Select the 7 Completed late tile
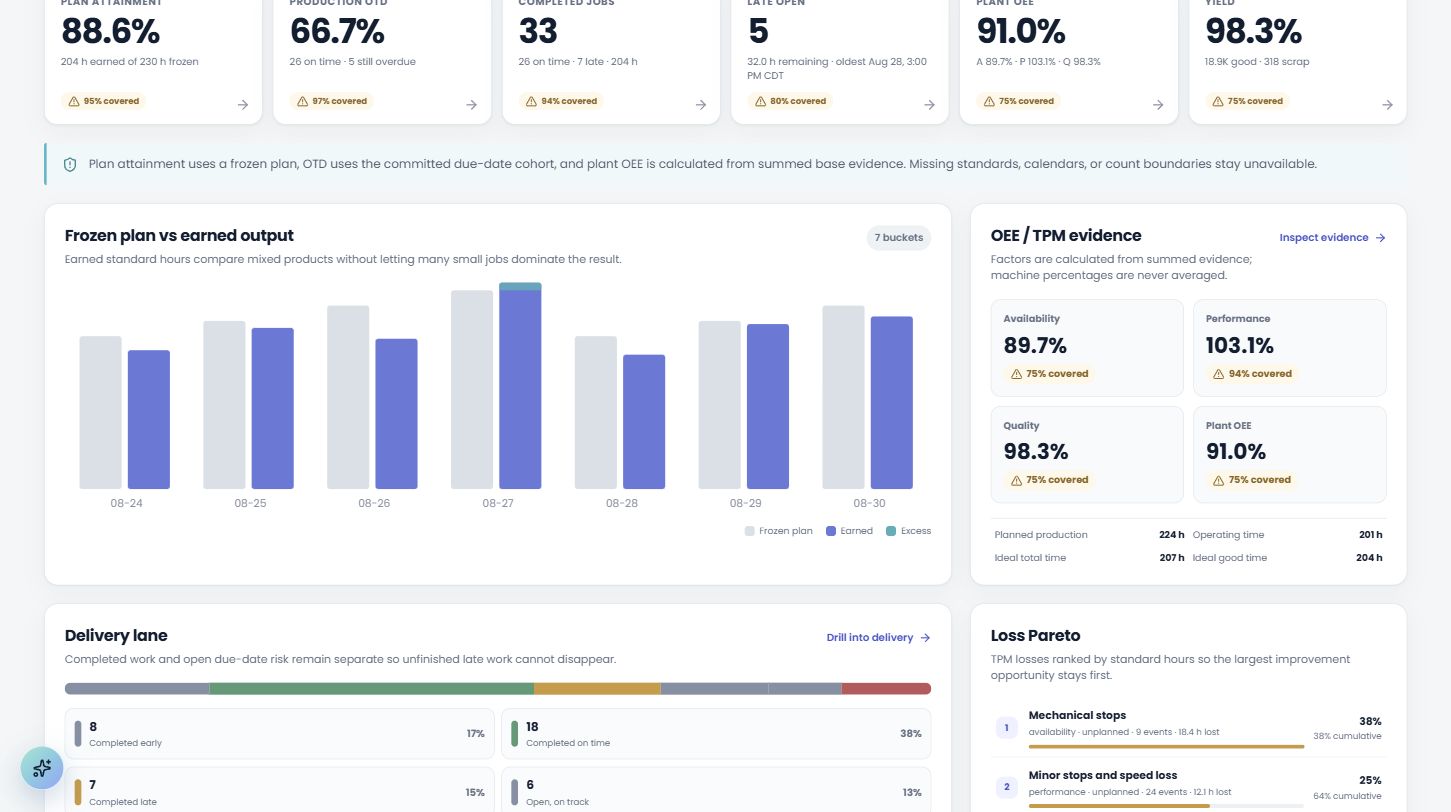1451x812 pixels. coord(278,790)
